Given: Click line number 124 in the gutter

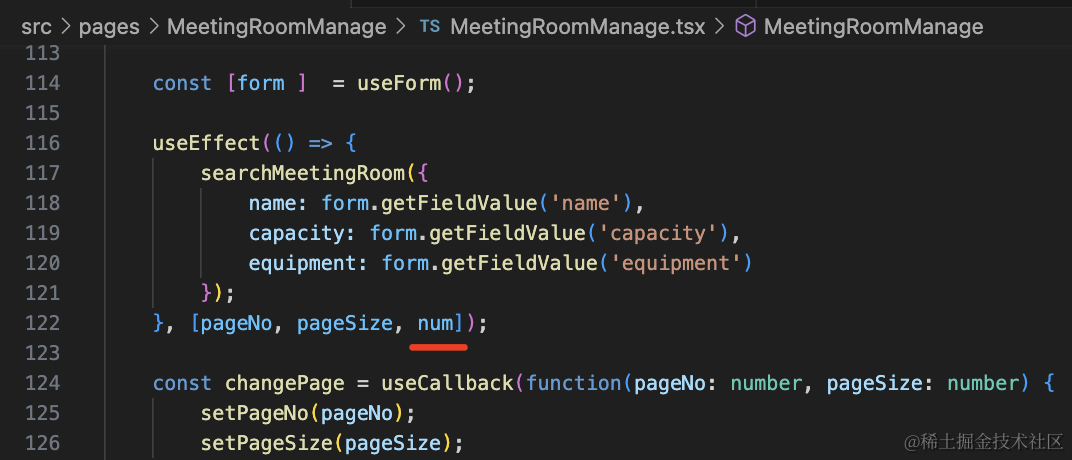Looking at the screenshot, I should tap(42, 383).
